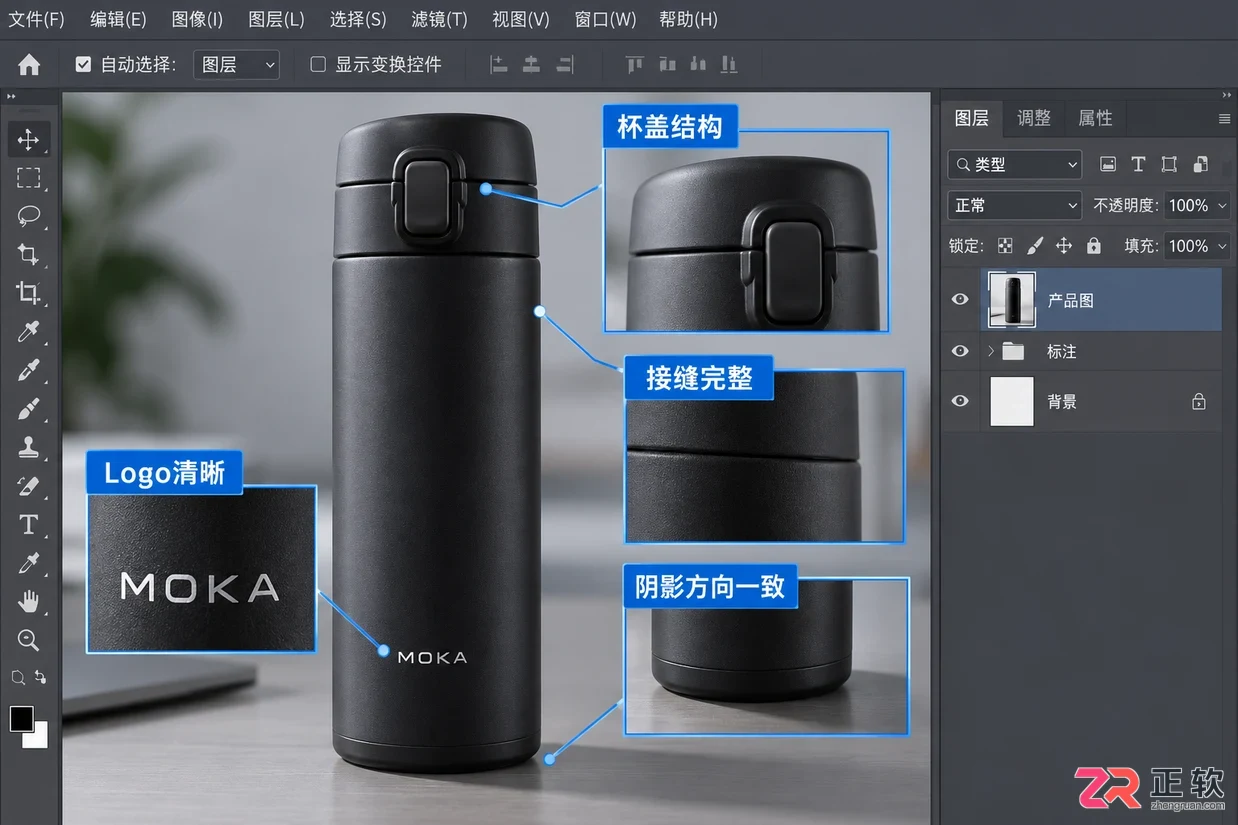1238x825 pixels.
Task: Open the 类型 layer filter dropdown
Action: point(1014,164)
